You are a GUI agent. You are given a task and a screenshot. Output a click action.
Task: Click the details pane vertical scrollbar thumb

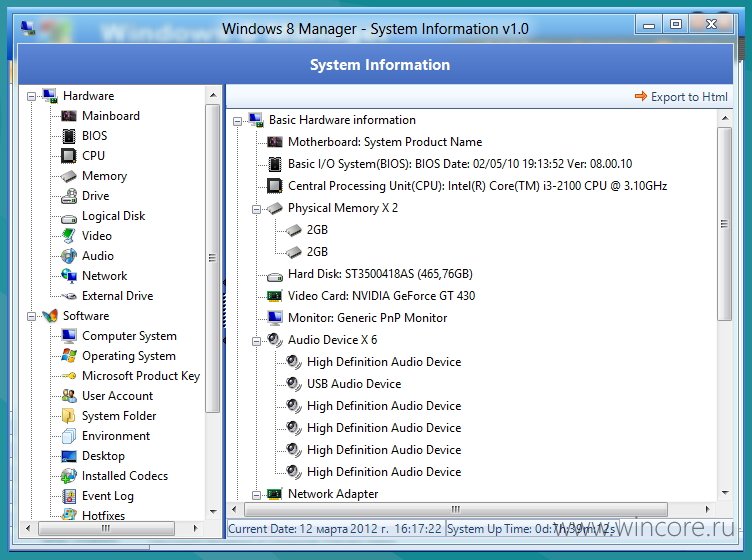(x=725, y=223)
